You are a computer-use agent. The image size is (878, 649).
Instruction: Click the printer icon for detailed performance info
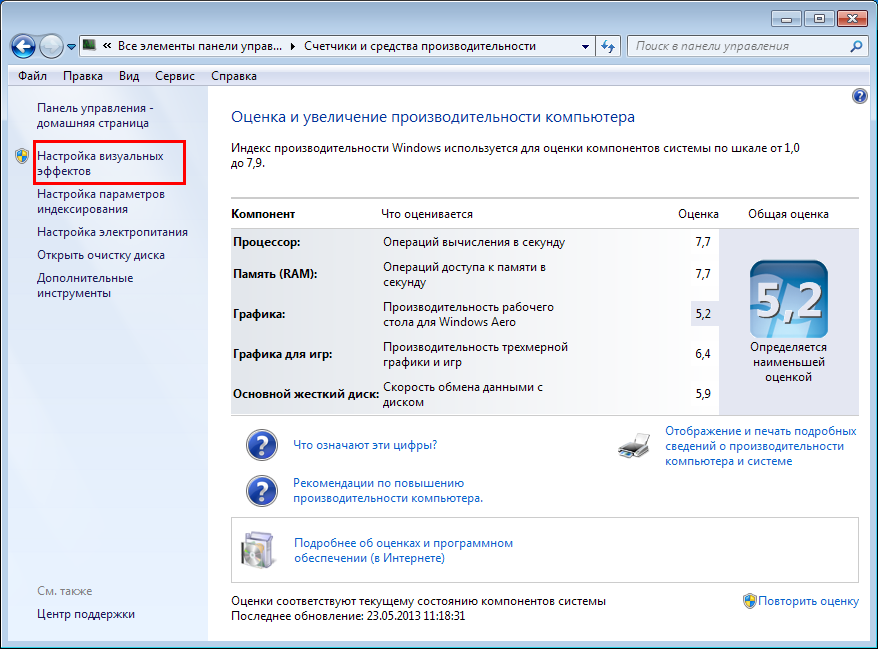tap(636, 446)
